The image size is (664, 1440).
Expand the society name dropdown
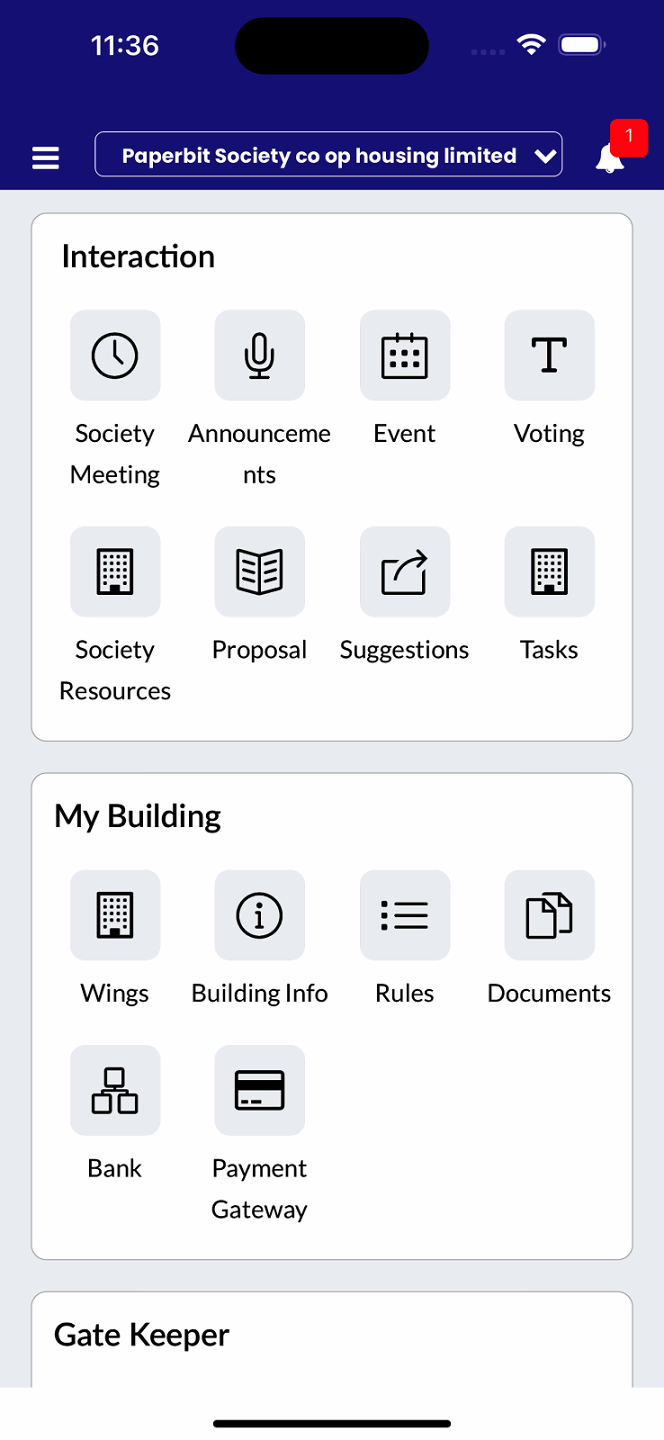328,154
